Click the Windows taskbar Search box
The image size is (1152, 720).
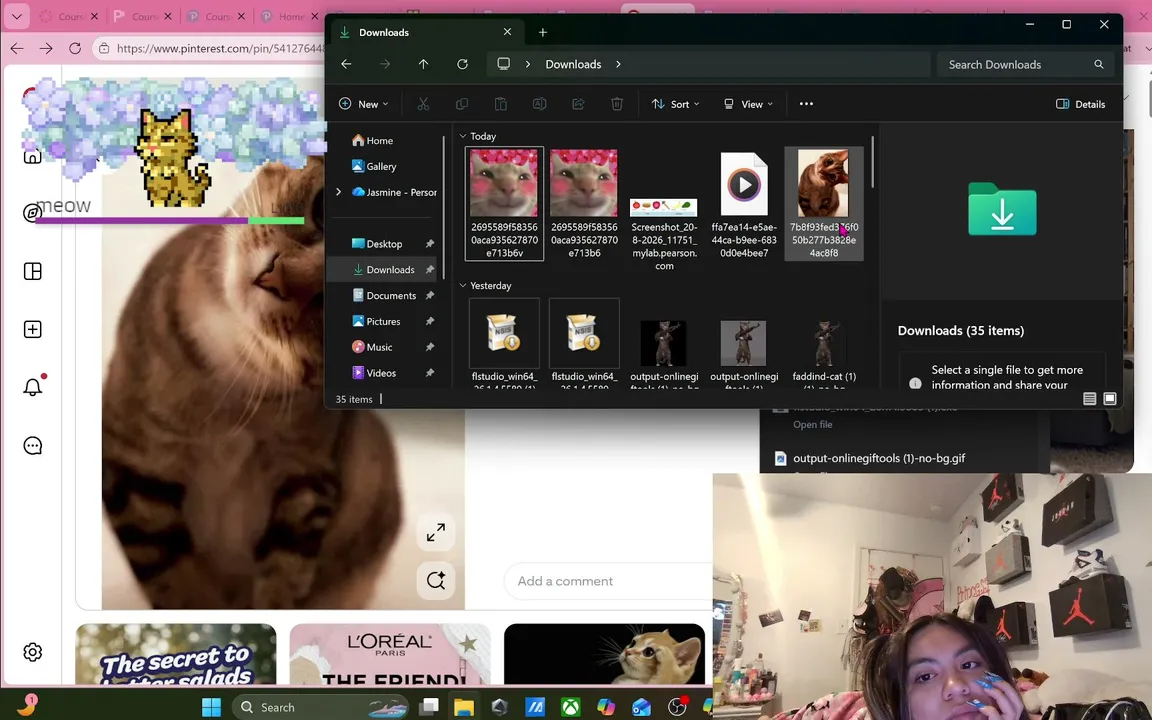[321, 707]
